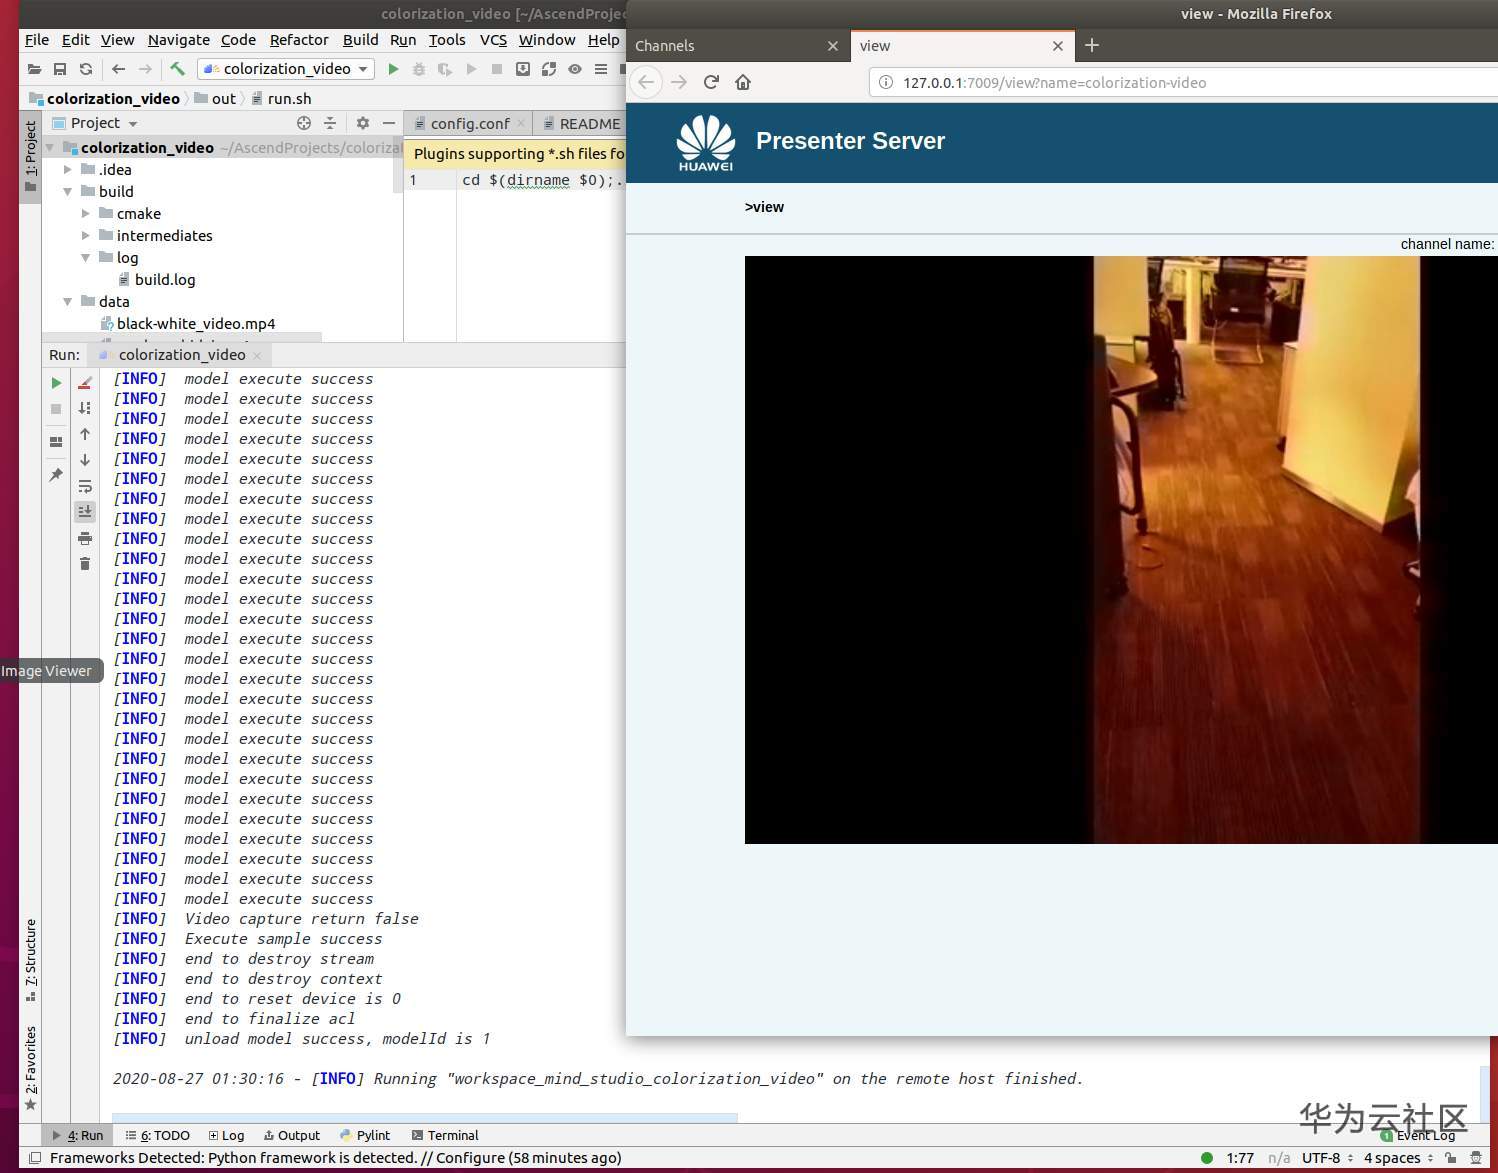The image size is (1498, 1173).
Task: Click the Save All floppy disk icon
Action: coord(60,69)
